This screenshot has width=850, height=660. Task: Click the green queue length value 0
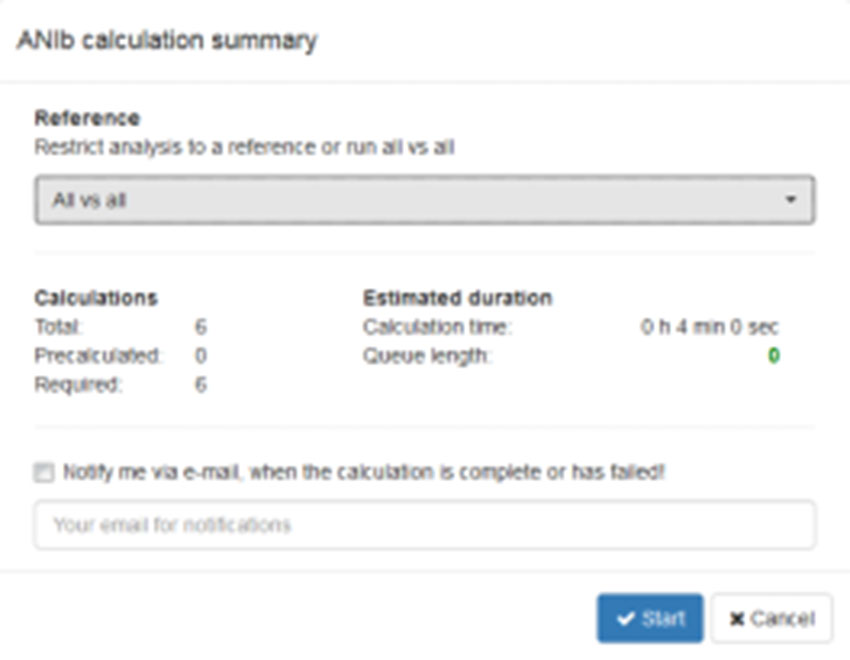[774, 356]
